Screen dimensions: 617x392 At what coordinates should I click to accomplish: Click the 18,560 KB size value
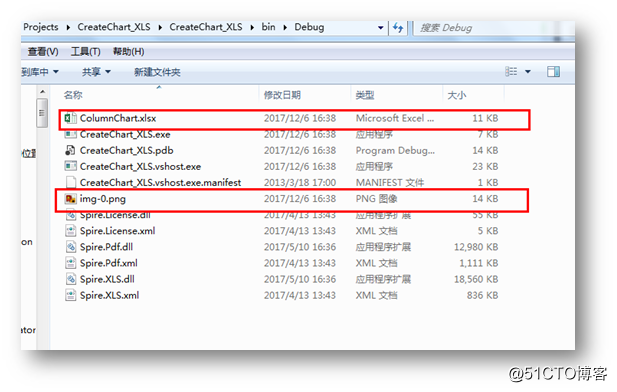pos(476,279)
